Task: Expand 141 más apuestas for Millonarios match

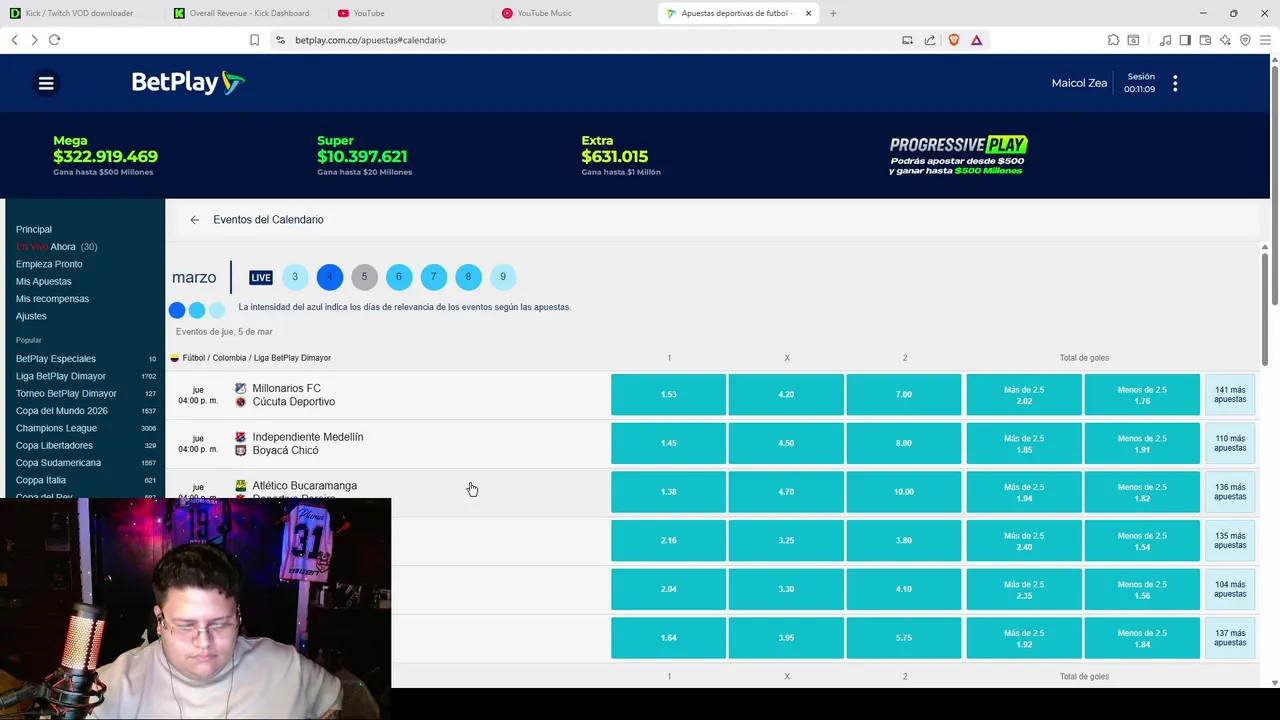Action: (1230, 395)
